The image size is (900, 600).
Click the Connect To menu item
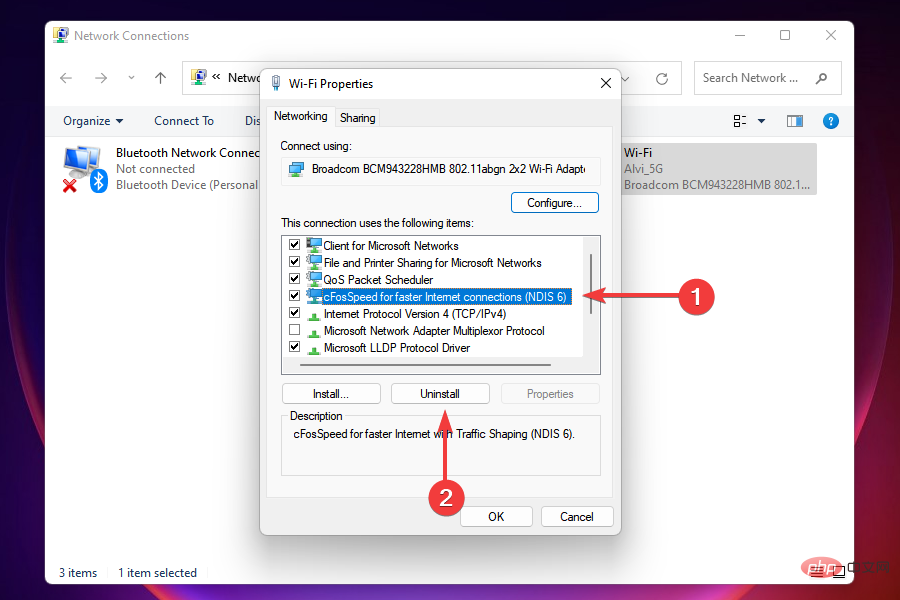click(183, 120)
